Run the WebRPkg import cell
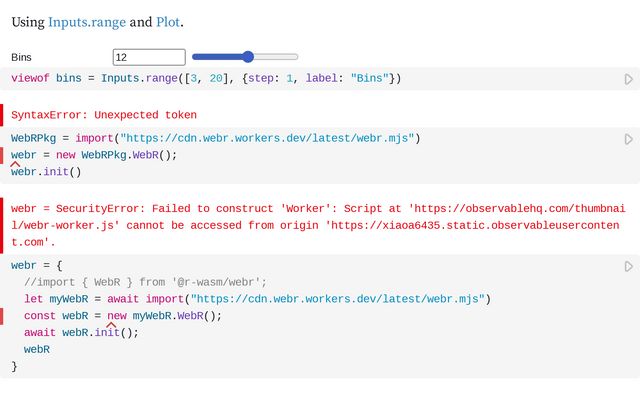Viewport: 640px width, 400px height. 628,139
